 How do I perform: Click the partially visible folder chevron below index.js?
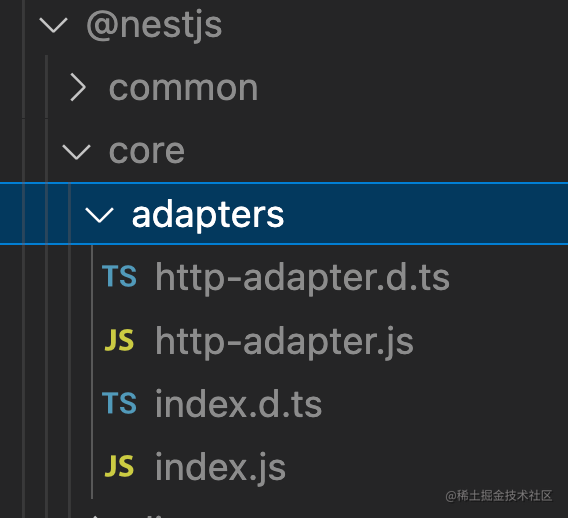(95, 515)
